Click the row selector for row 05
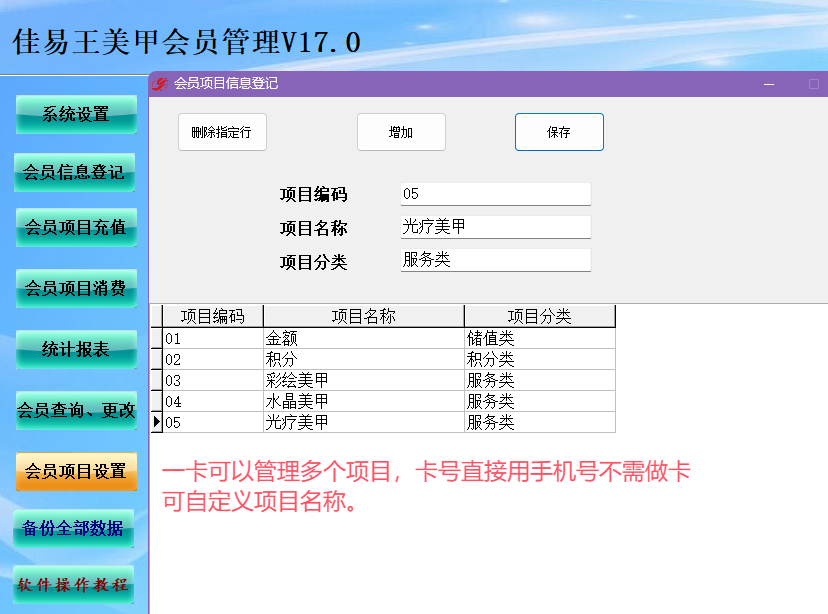 pyautogui.click(x=156, y=422)
